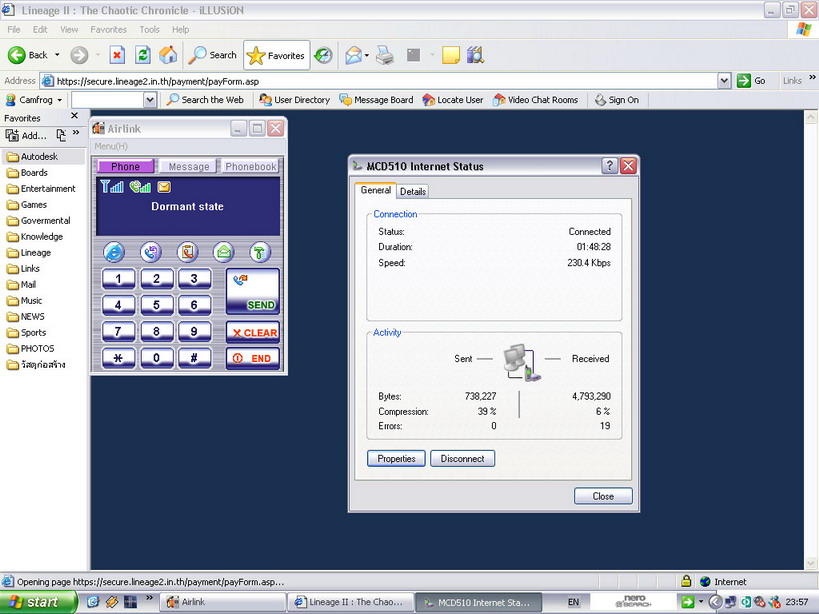Switch to Airlink taskbar button
Viewport: 819px width, 614px height.
(223, 602)
